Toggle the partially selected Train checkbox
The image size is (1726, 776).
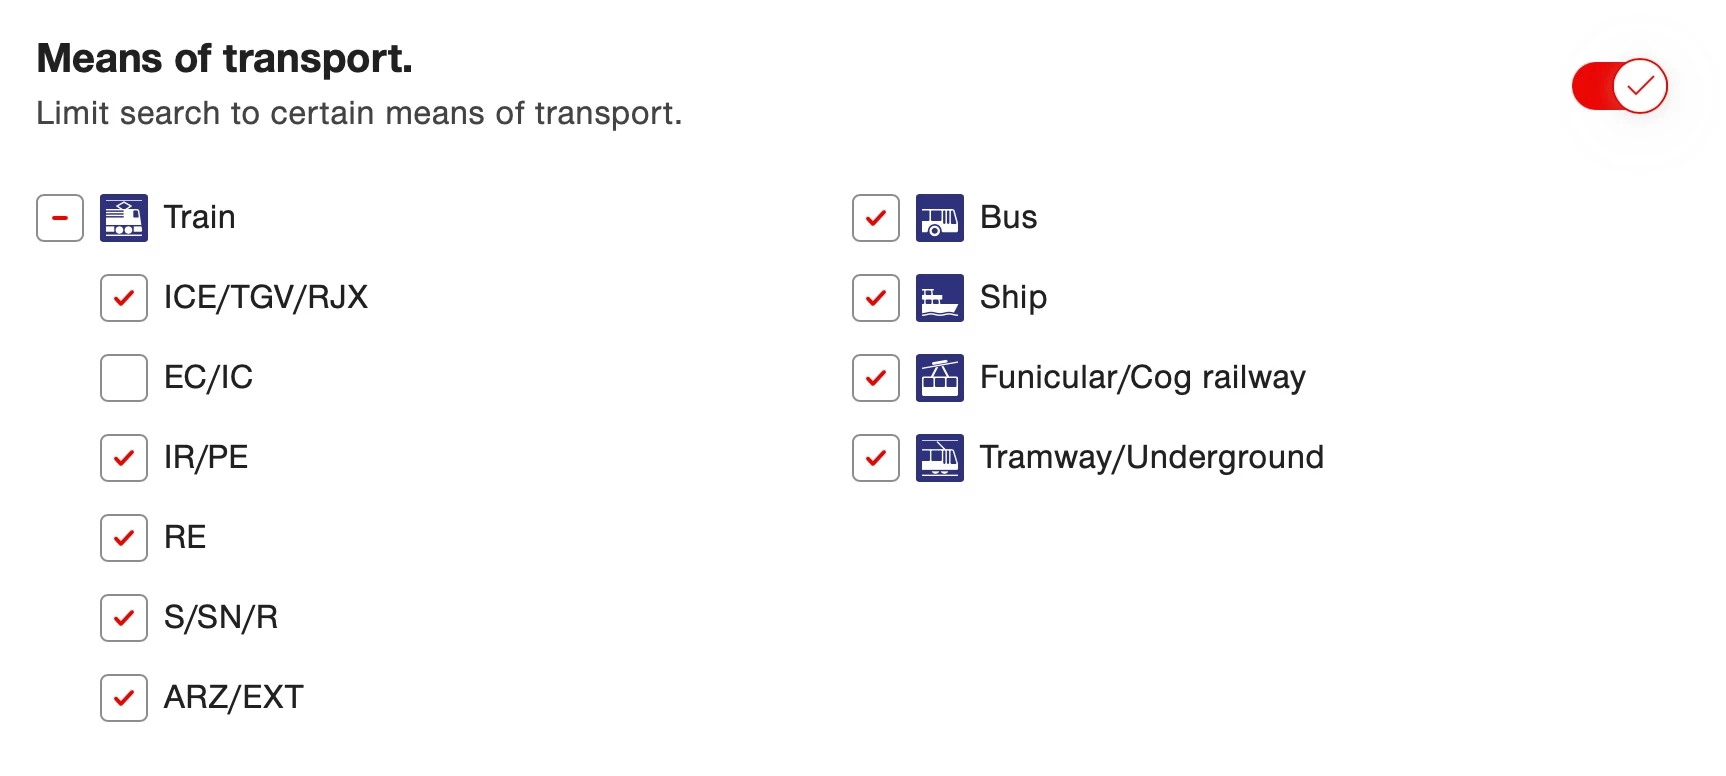click(x=60, y=218)
